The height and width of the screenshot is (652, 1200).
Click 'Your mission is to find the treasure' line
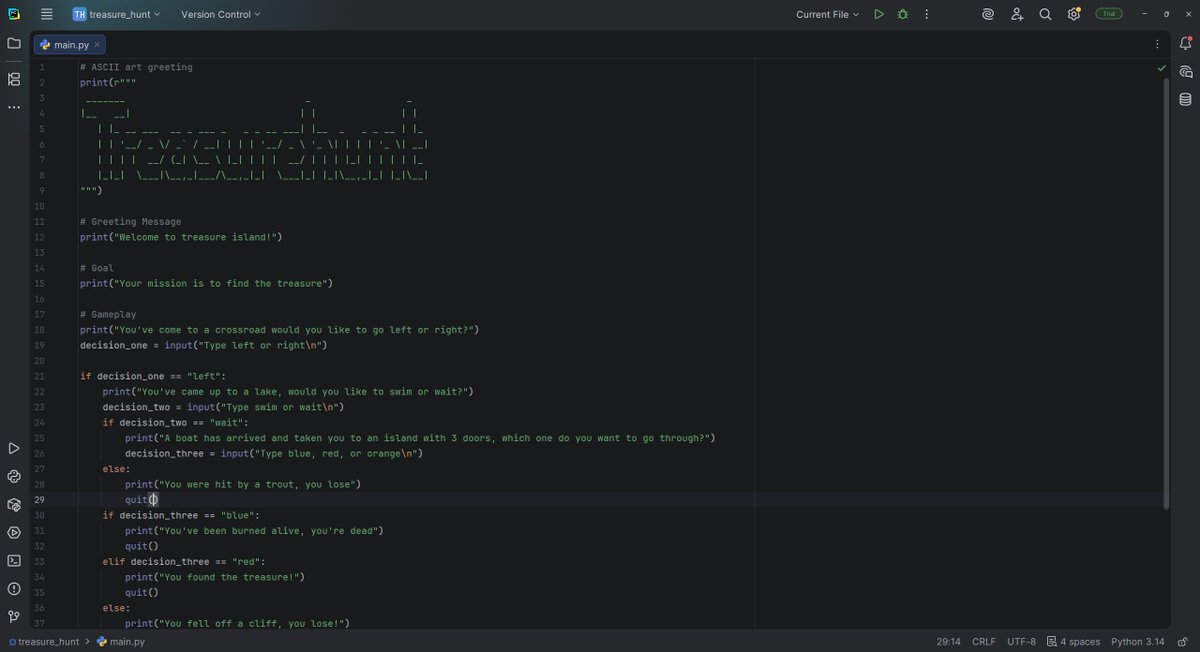click(206, 283)
